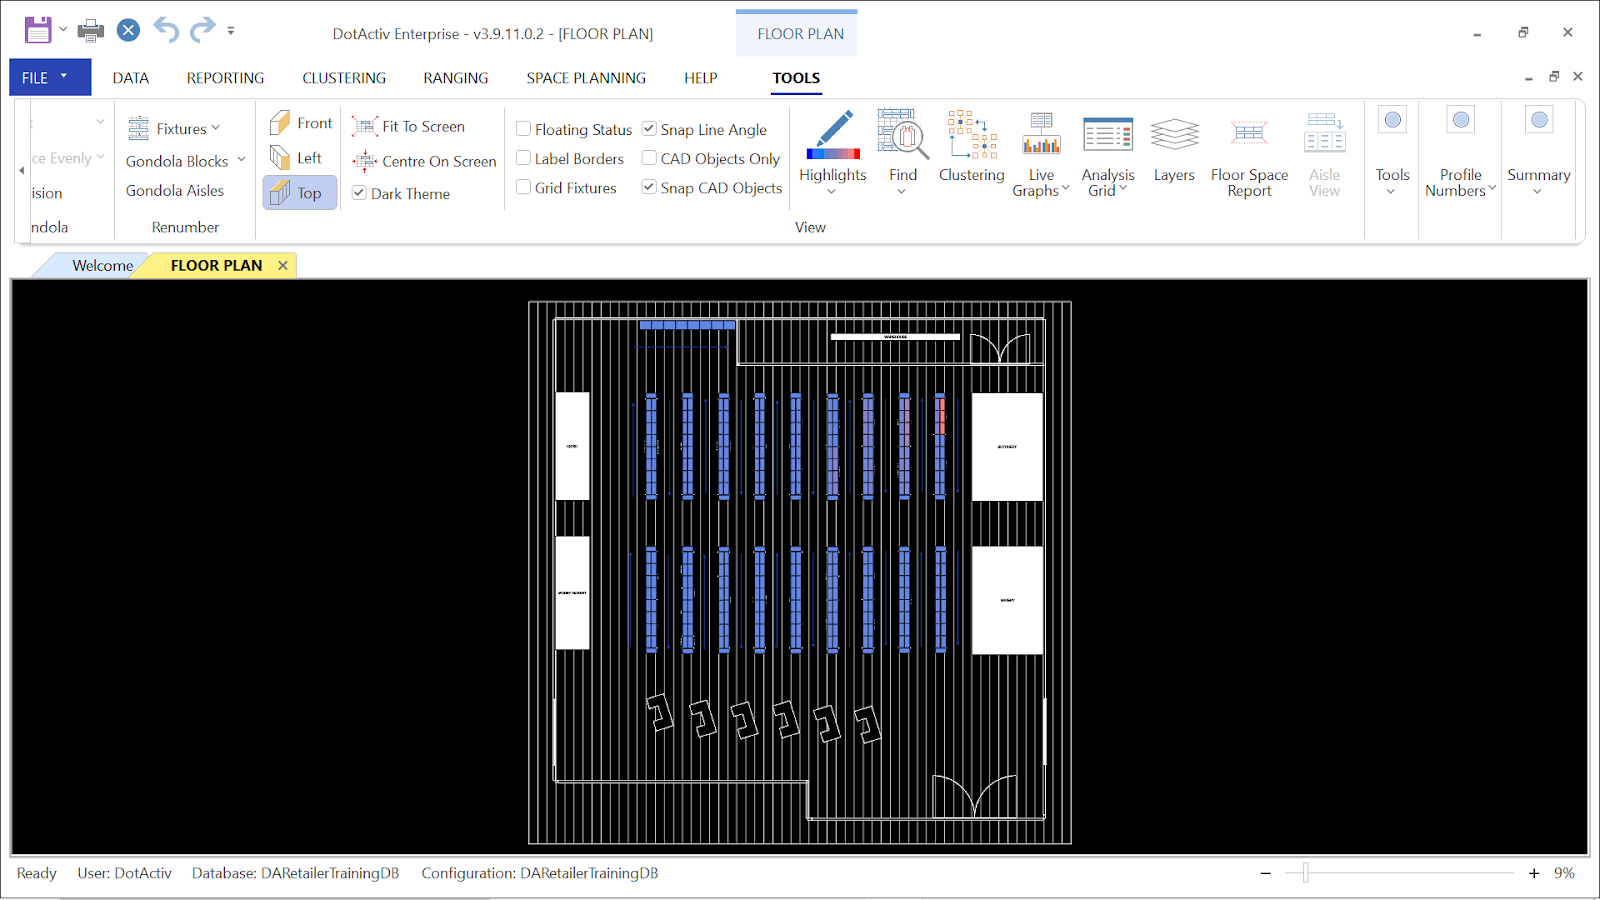Image resolution: width=1600 pixels, height=900 pixels.
Task: Expand the Analysis Grid dropdown
Action: coord(1108,183)
